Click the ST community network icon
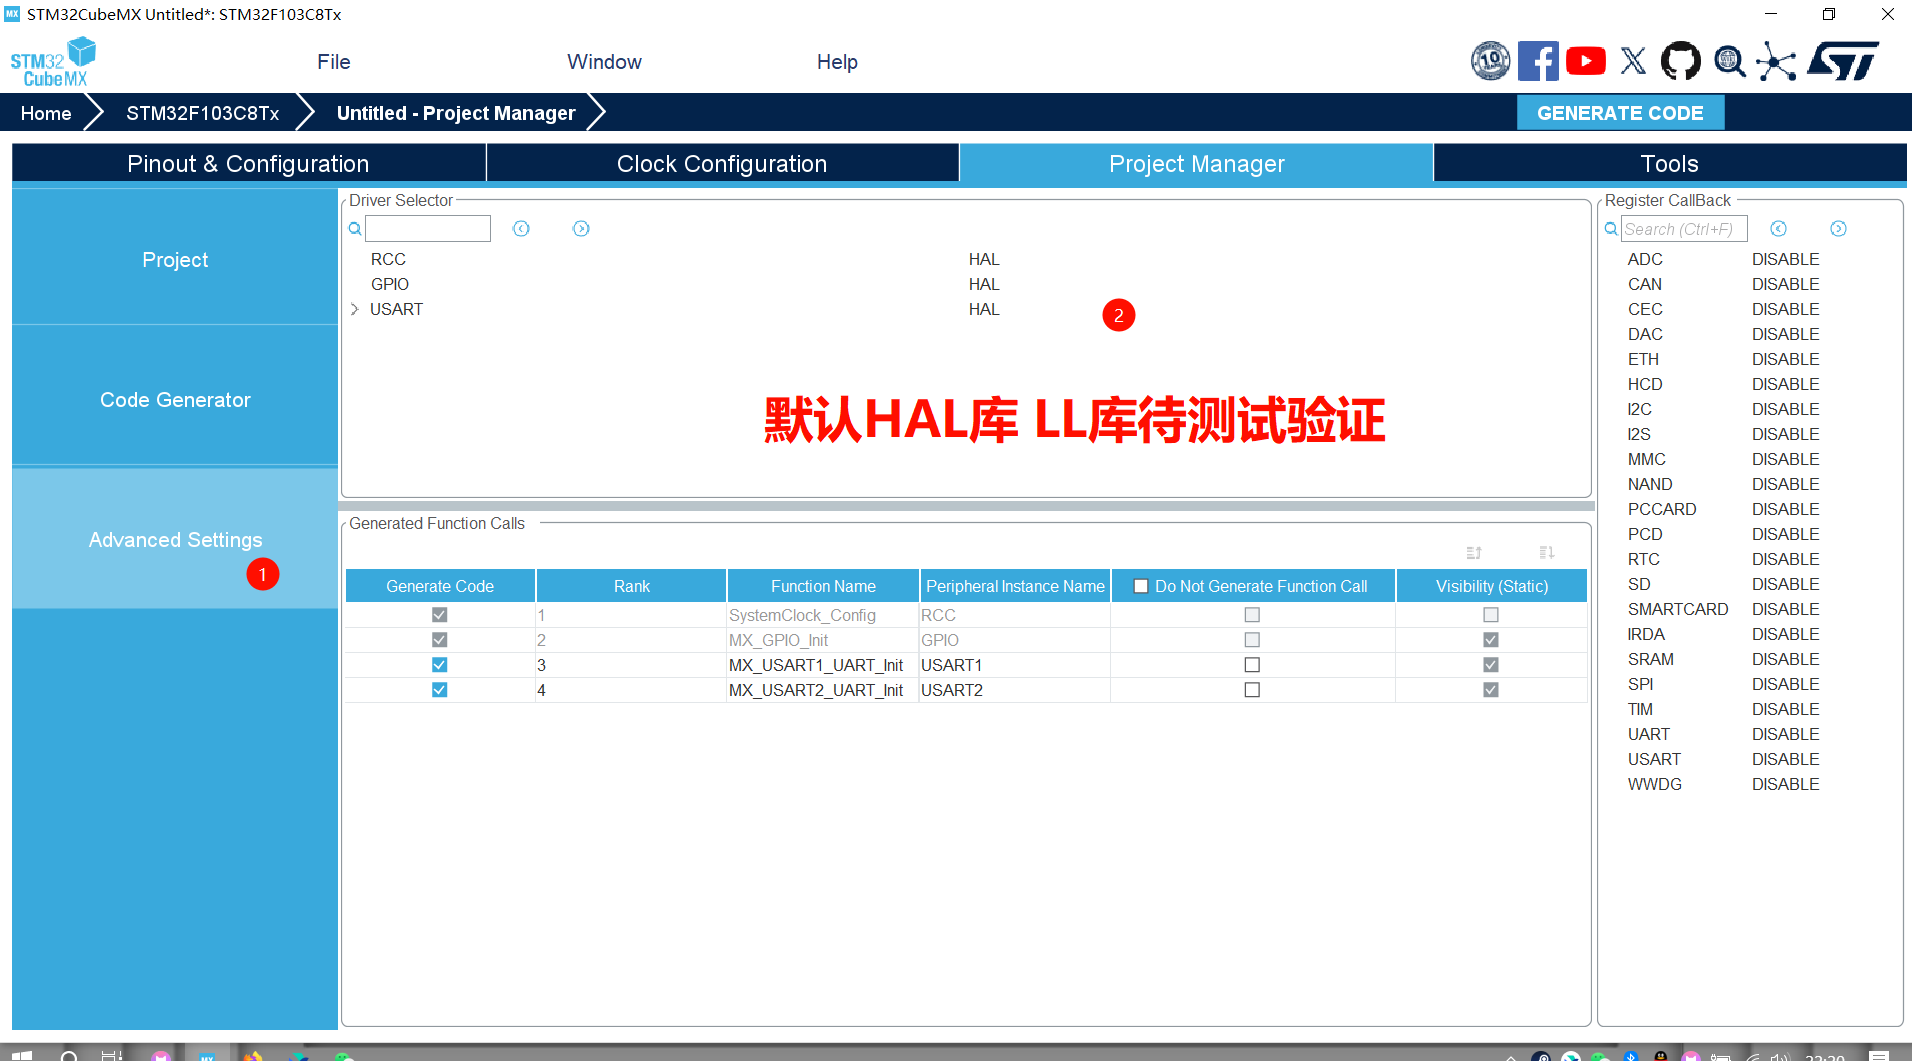 point(1776,61)
